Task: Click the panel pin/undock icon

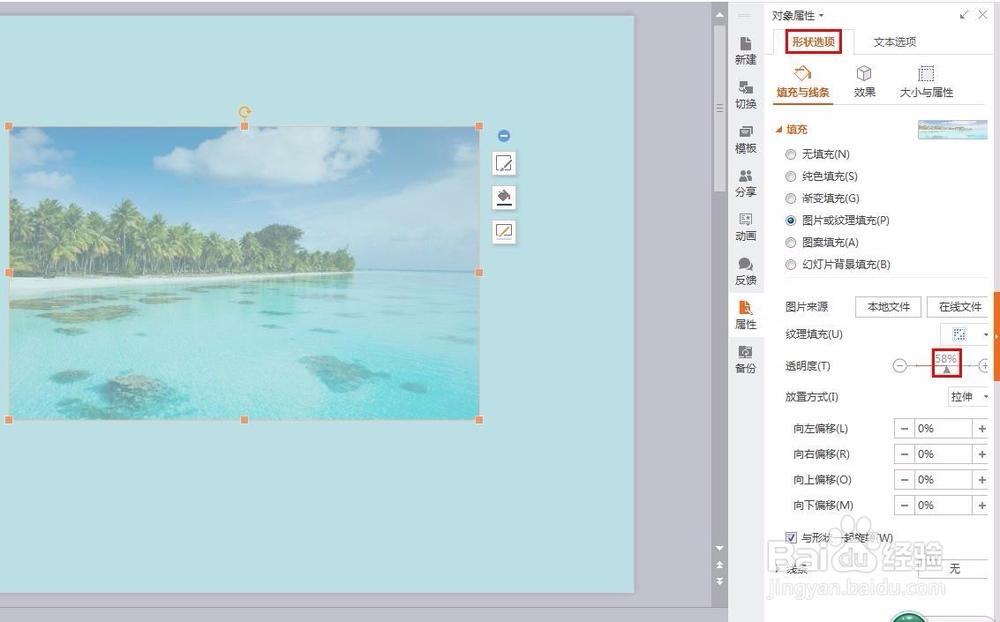Action: coord(964,15)
